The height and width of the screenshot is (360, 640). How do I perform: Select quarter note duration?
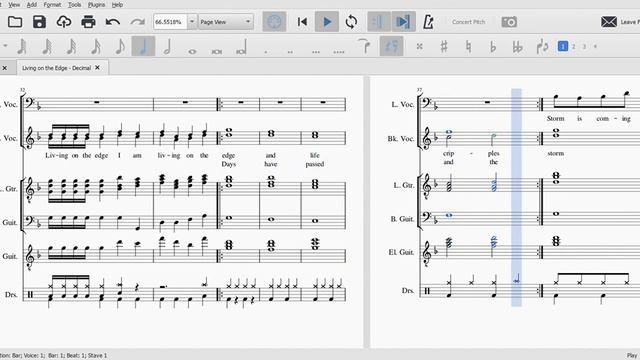click(143, 46)
